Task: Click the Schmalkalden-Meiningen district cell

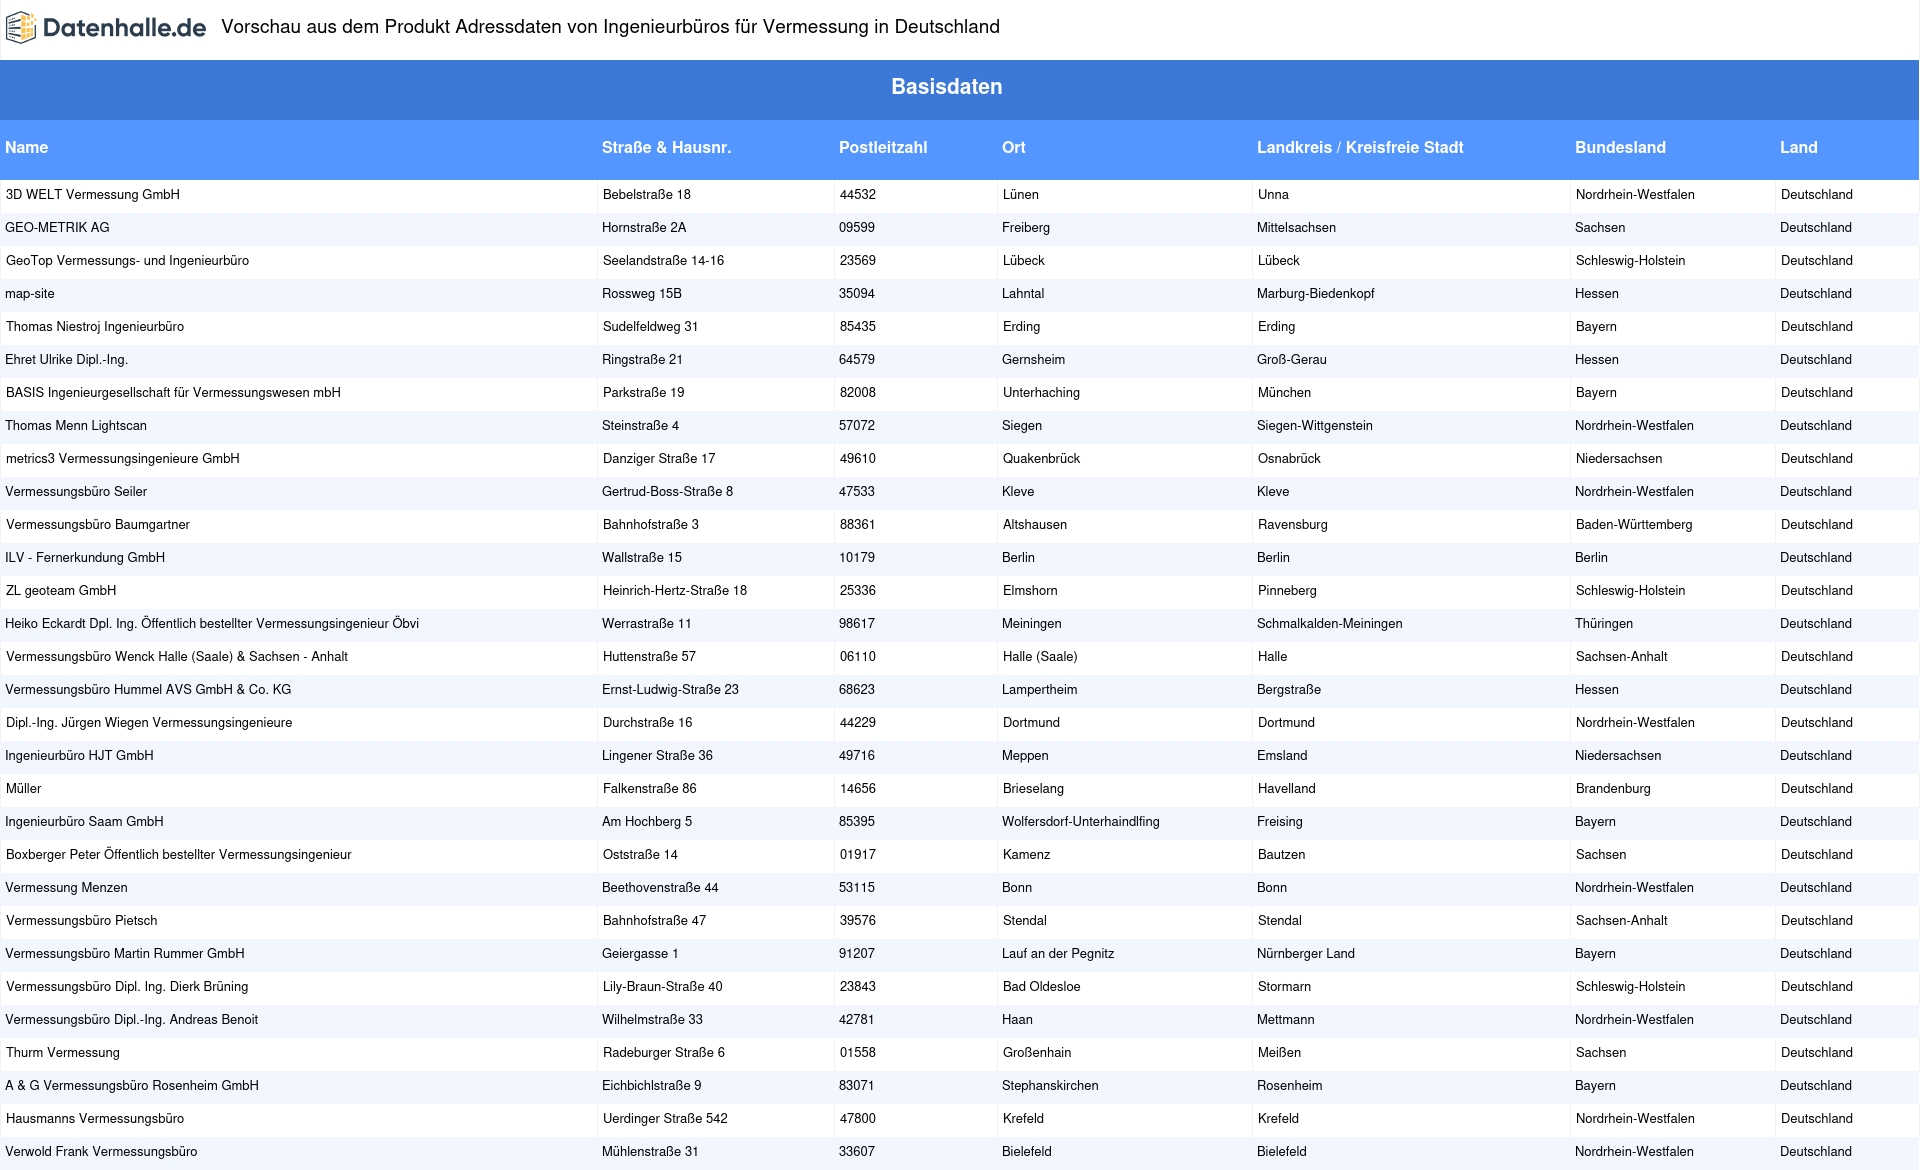Action: pos(1329,624)
